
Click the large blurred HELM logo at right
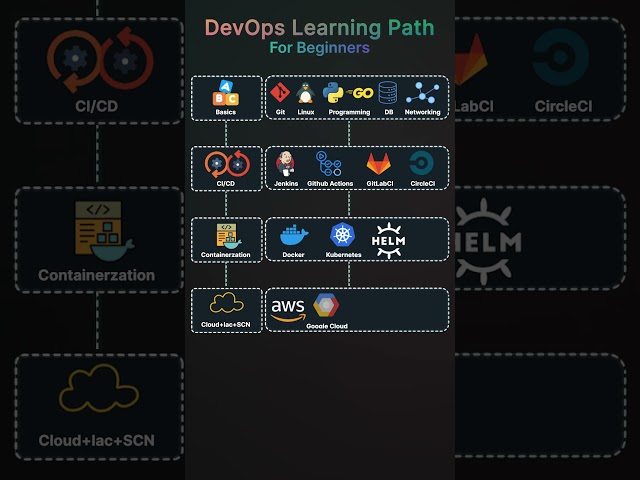pyautogui.click(x=488, y=241)
